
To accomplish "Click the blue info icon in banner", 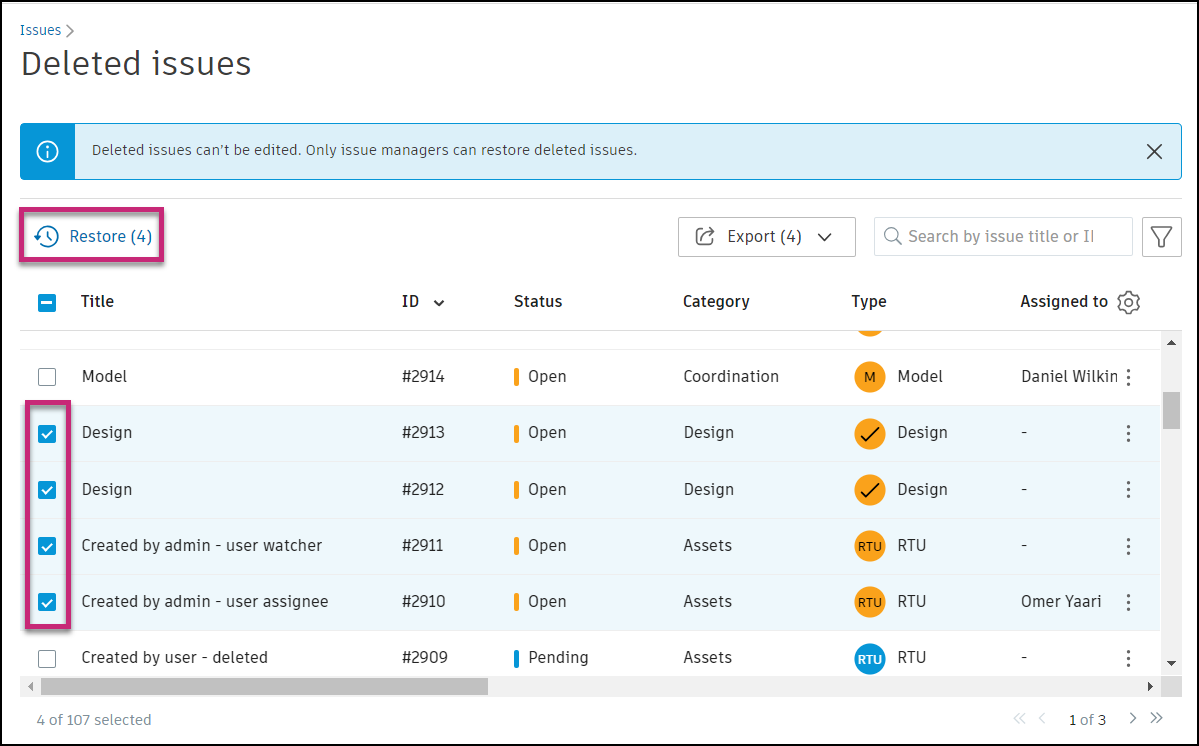I will pyautogui.click(x=47, y=152).
